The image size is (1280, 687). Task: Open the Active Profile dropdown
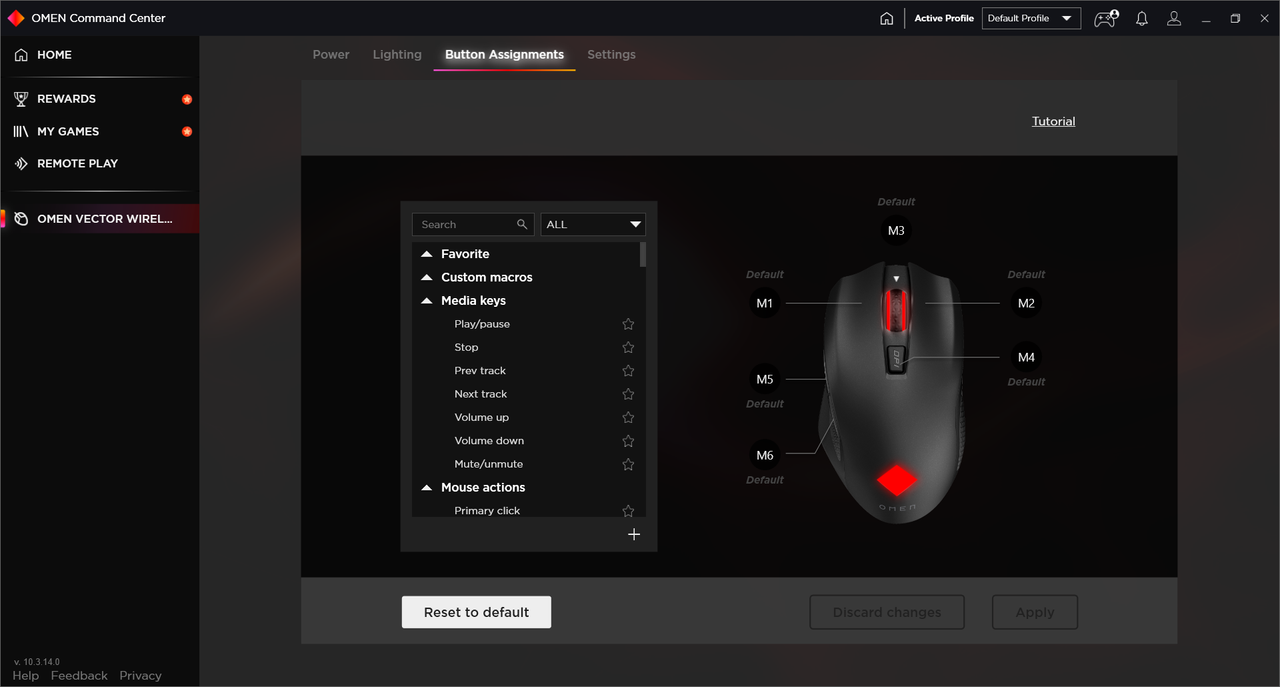[1031, 18]
